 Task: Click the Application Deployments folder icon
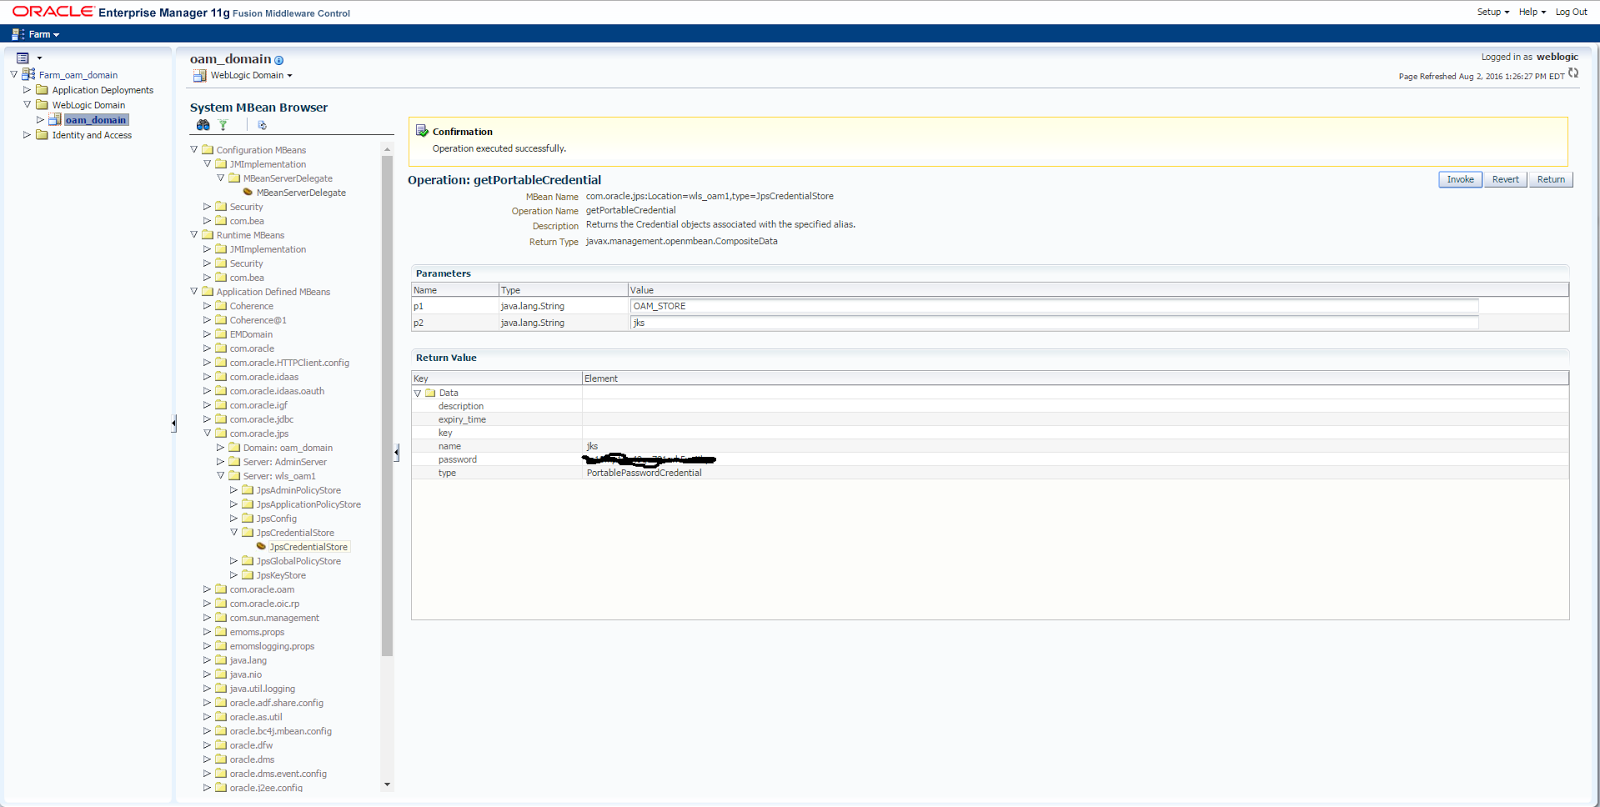click(x=42, y=89)
